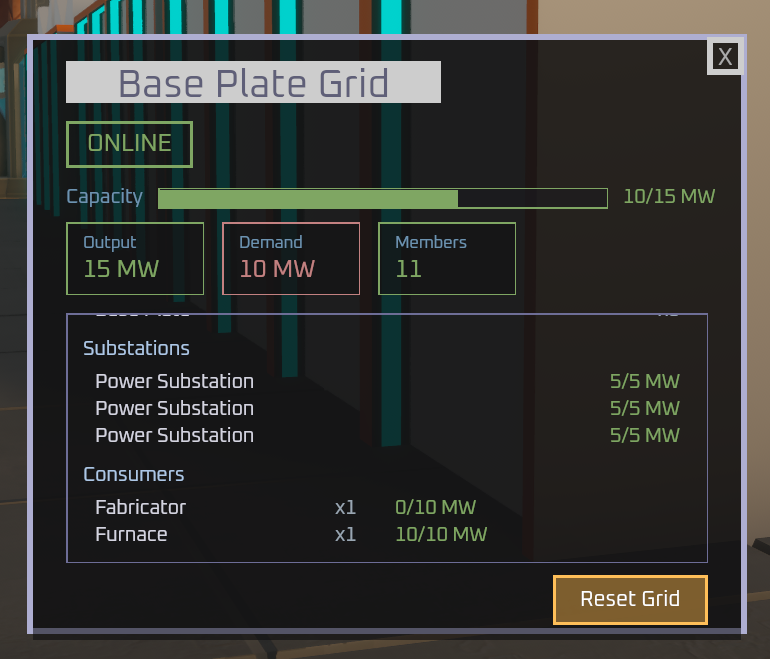The width and height of the screenshot is (770, 659).
Task: Select the Output 15 MW box
Action: [135, 259]
